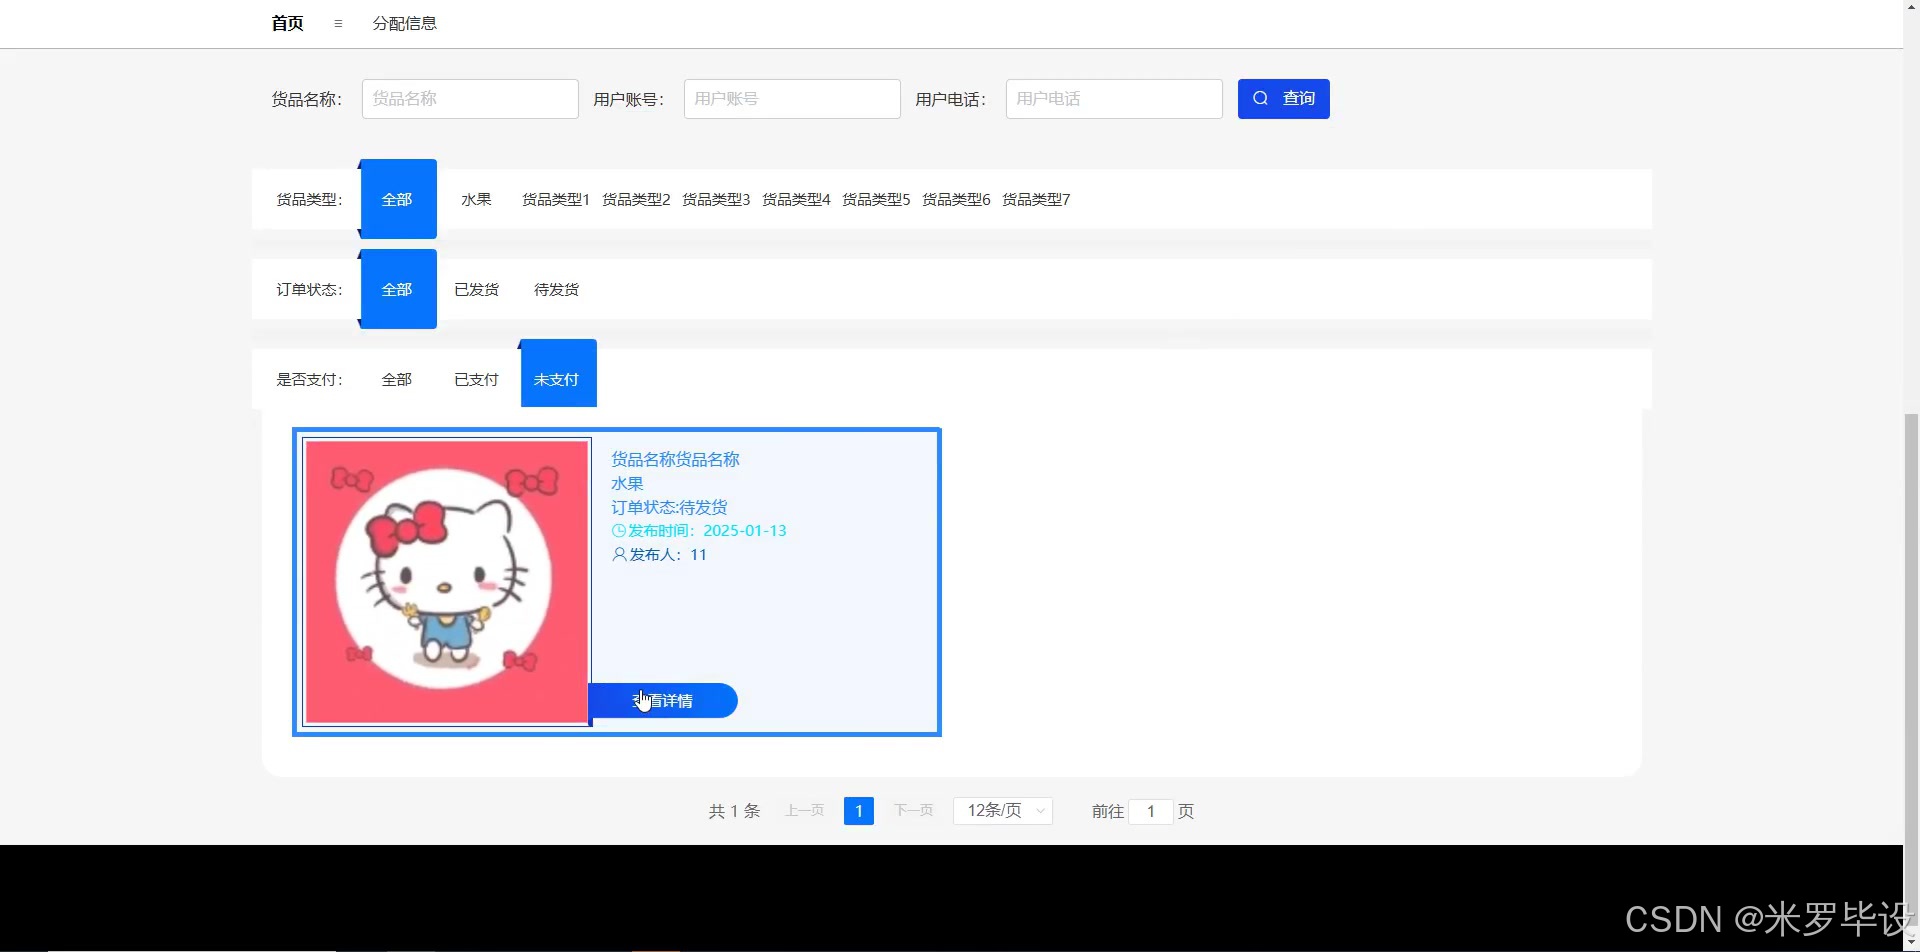This screenshot has height=952, width=1920.
Task: Click the 查询 search button
Action: (x=1284, y=99)
